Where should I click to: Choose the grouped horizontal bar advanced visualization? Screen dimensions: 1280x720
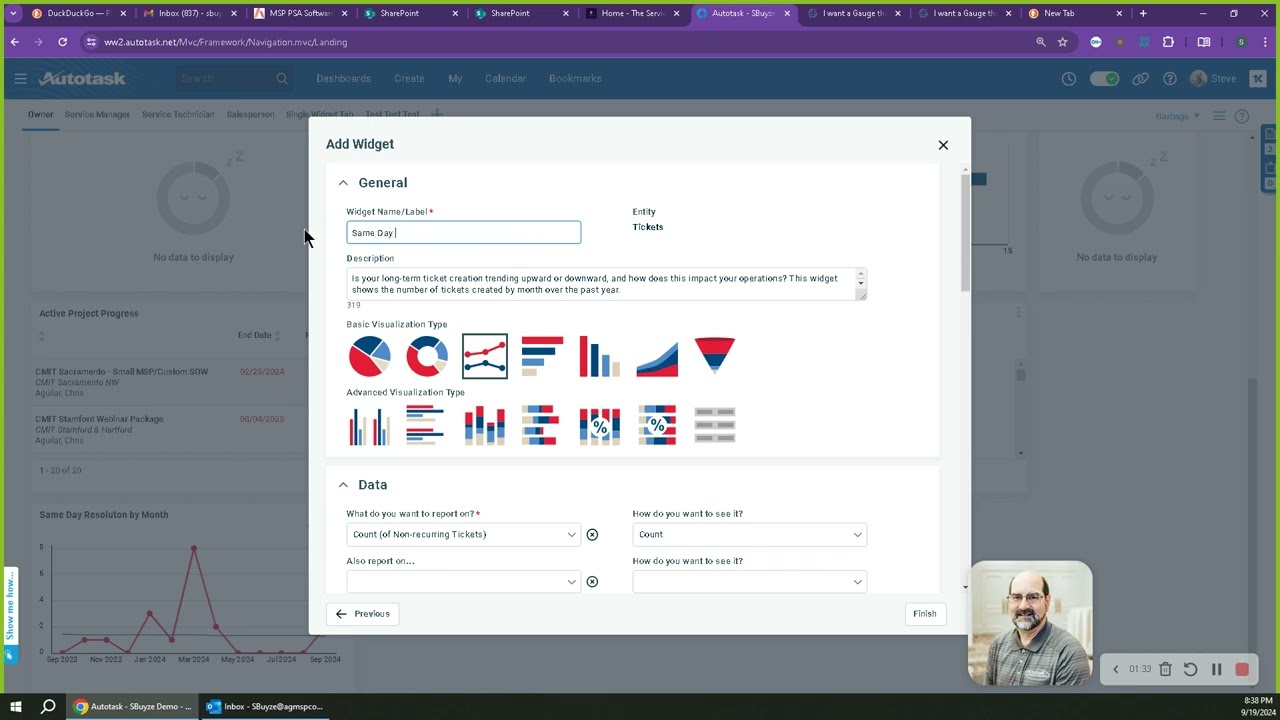(x=427, y=425)
